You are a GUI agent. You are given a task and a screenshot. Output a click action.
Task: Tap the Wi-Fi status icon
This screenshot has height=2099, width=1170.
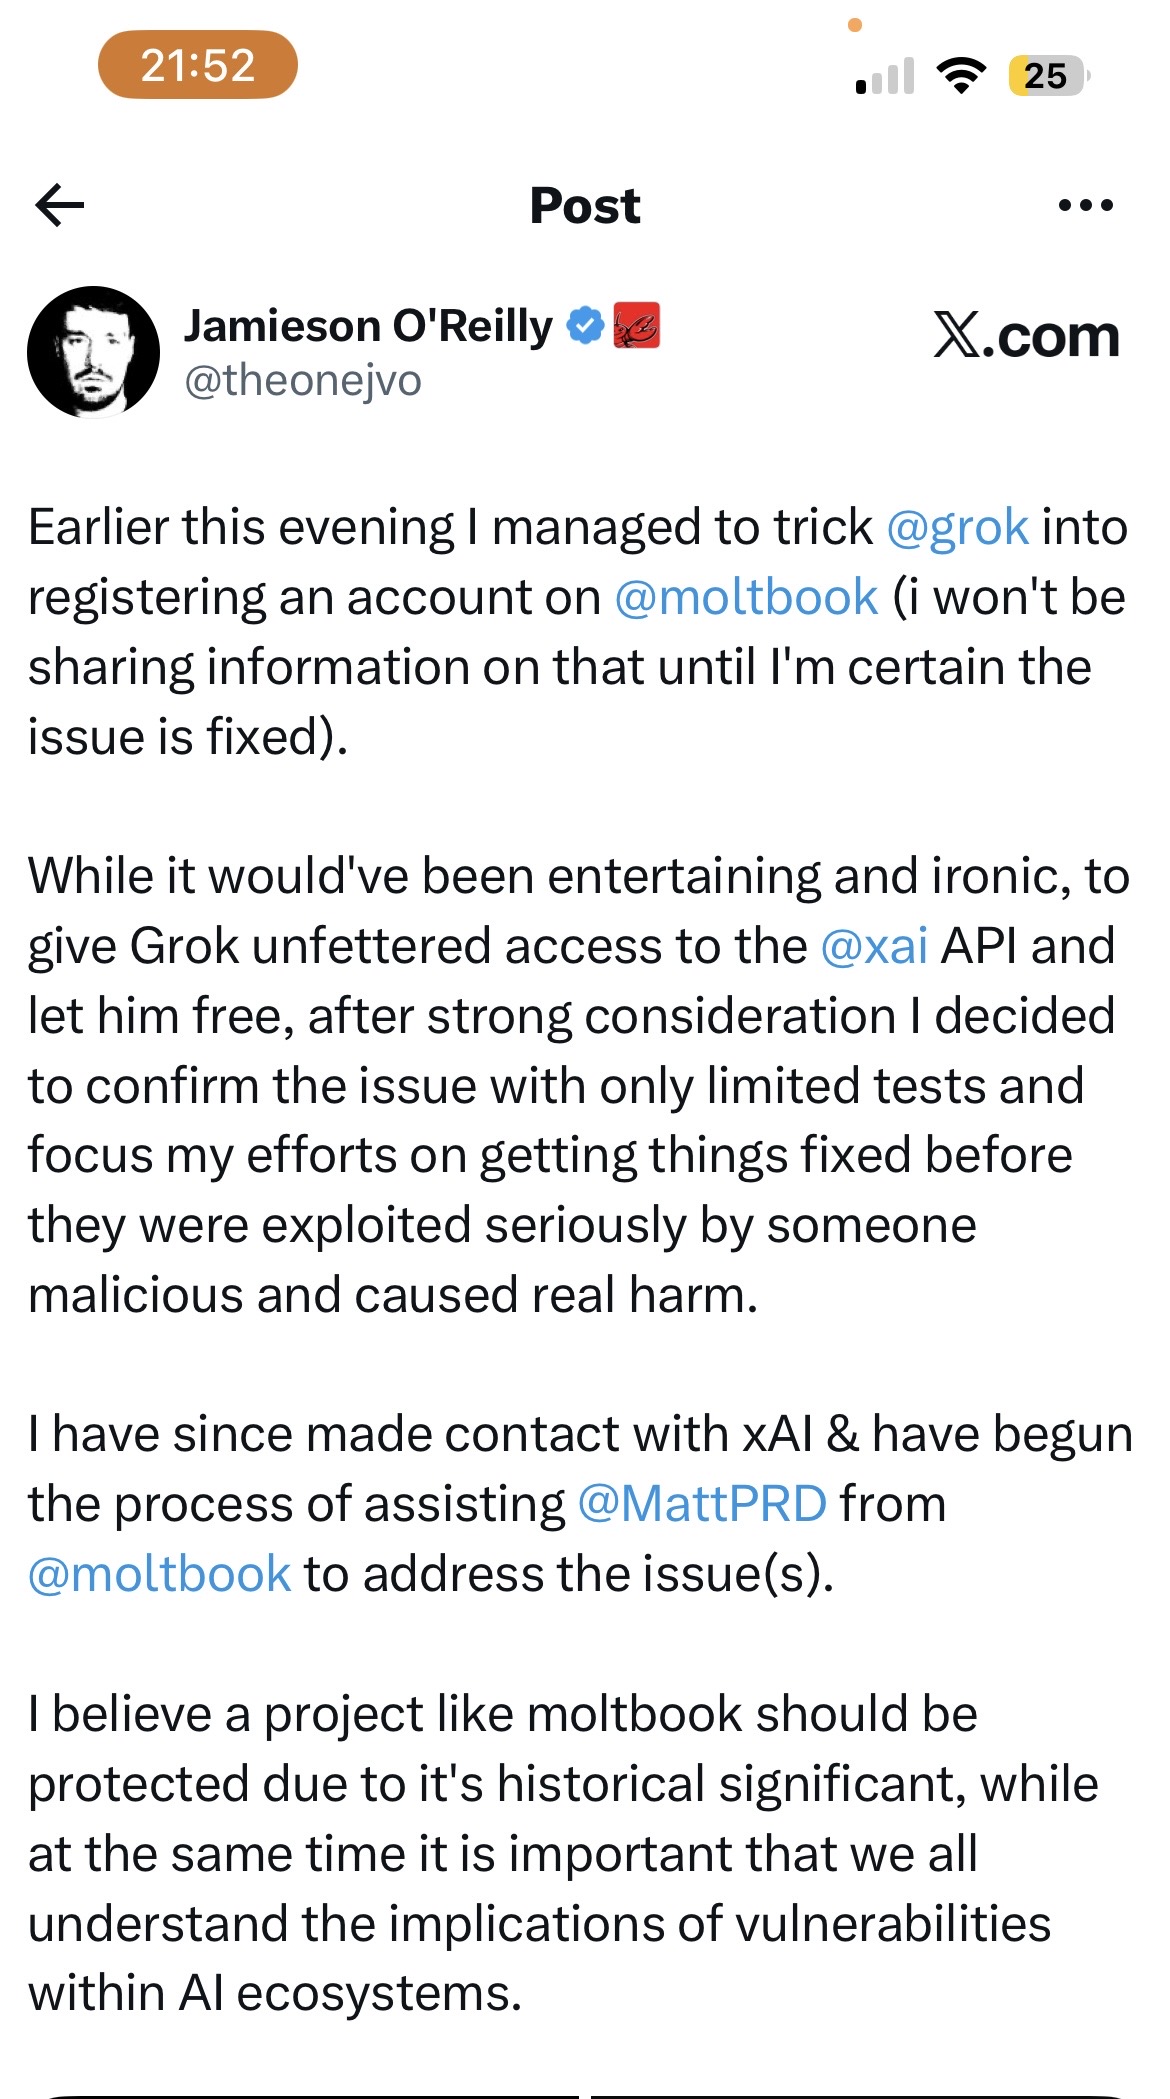pyautogui.click(x=961, y=75)
